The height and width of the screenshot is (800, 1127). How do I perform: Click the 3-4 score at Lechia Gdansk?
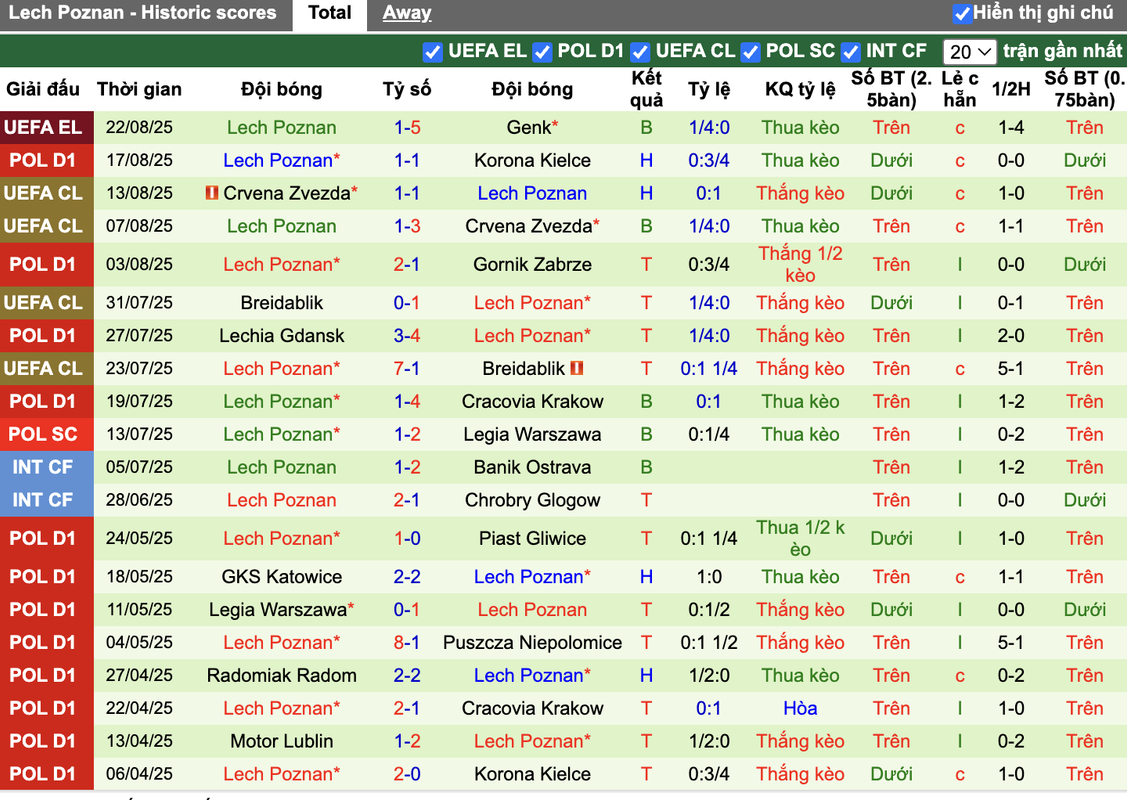pos(407,336)
